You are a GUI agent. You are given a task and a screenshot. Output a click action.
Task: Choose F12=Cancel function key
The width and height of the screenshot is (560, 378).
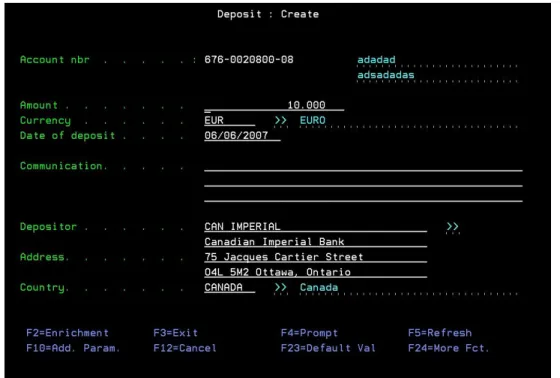185,348
